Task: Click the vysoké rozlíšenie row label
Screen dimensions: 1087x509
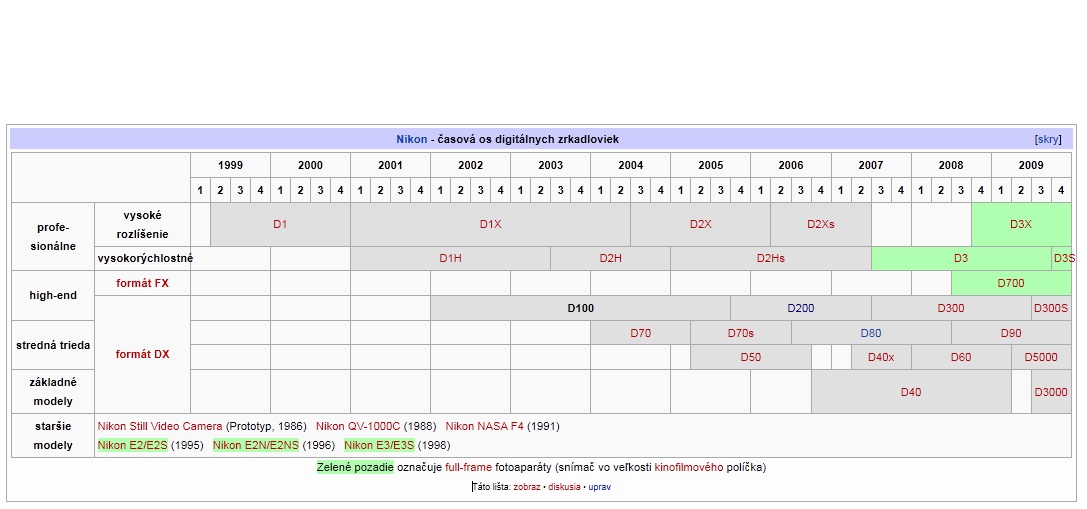Action: pyautogui.click(x=142, y=225)
